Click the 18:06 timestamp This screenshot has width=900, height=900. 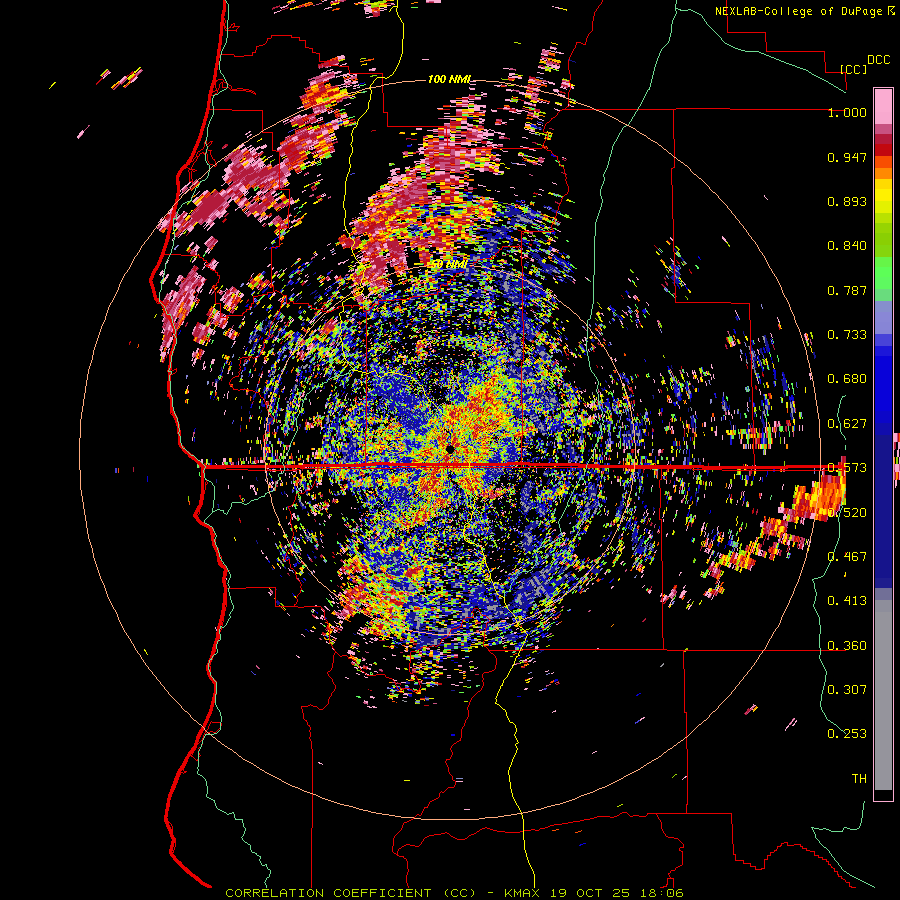(x=660, y=893)
